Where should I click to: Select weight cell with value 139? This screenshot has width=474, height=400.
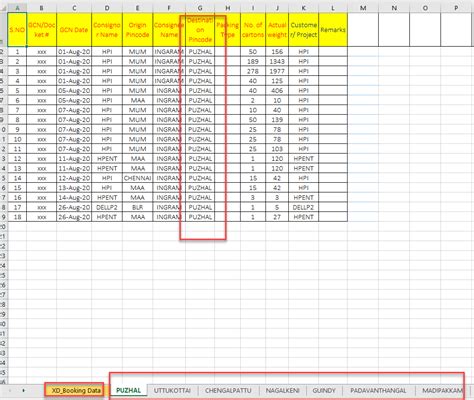[277, 120]
